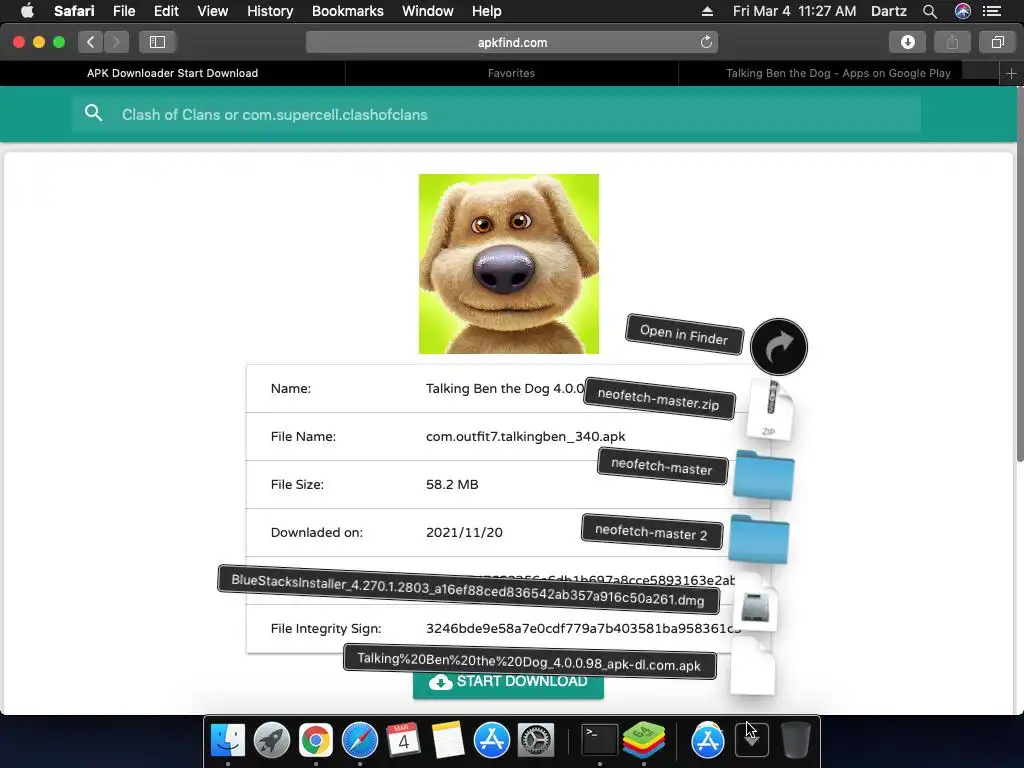The width and height of the screenshot is (1024, 768).
Task: Click the Clash of Clans search field
Action: tap(496, 114)
